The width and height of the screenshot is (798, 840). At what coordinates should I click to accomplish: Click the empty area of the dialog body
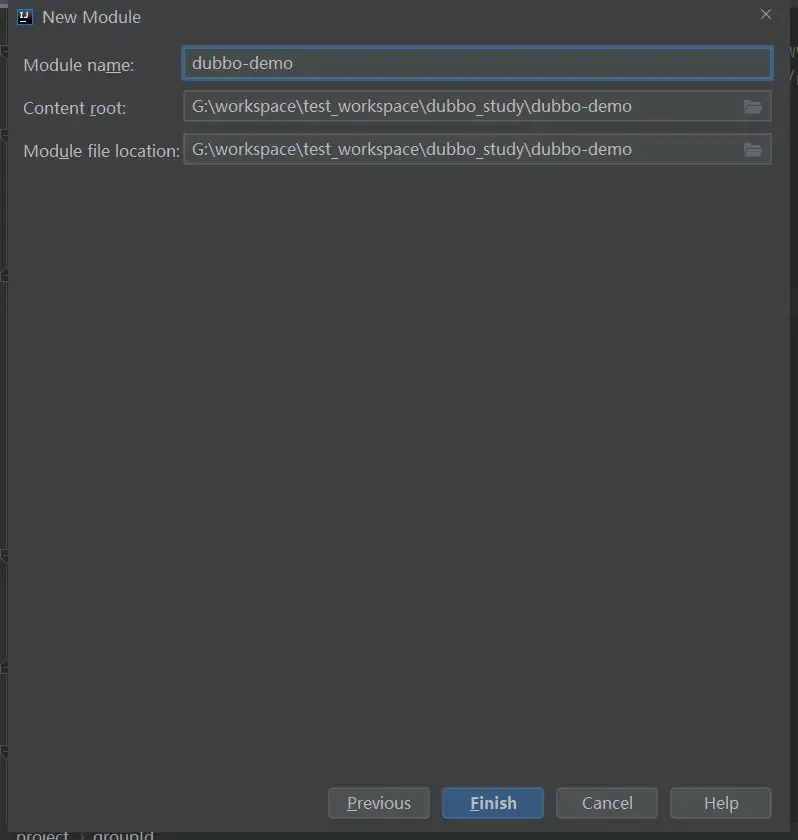(x=400, y=450)
